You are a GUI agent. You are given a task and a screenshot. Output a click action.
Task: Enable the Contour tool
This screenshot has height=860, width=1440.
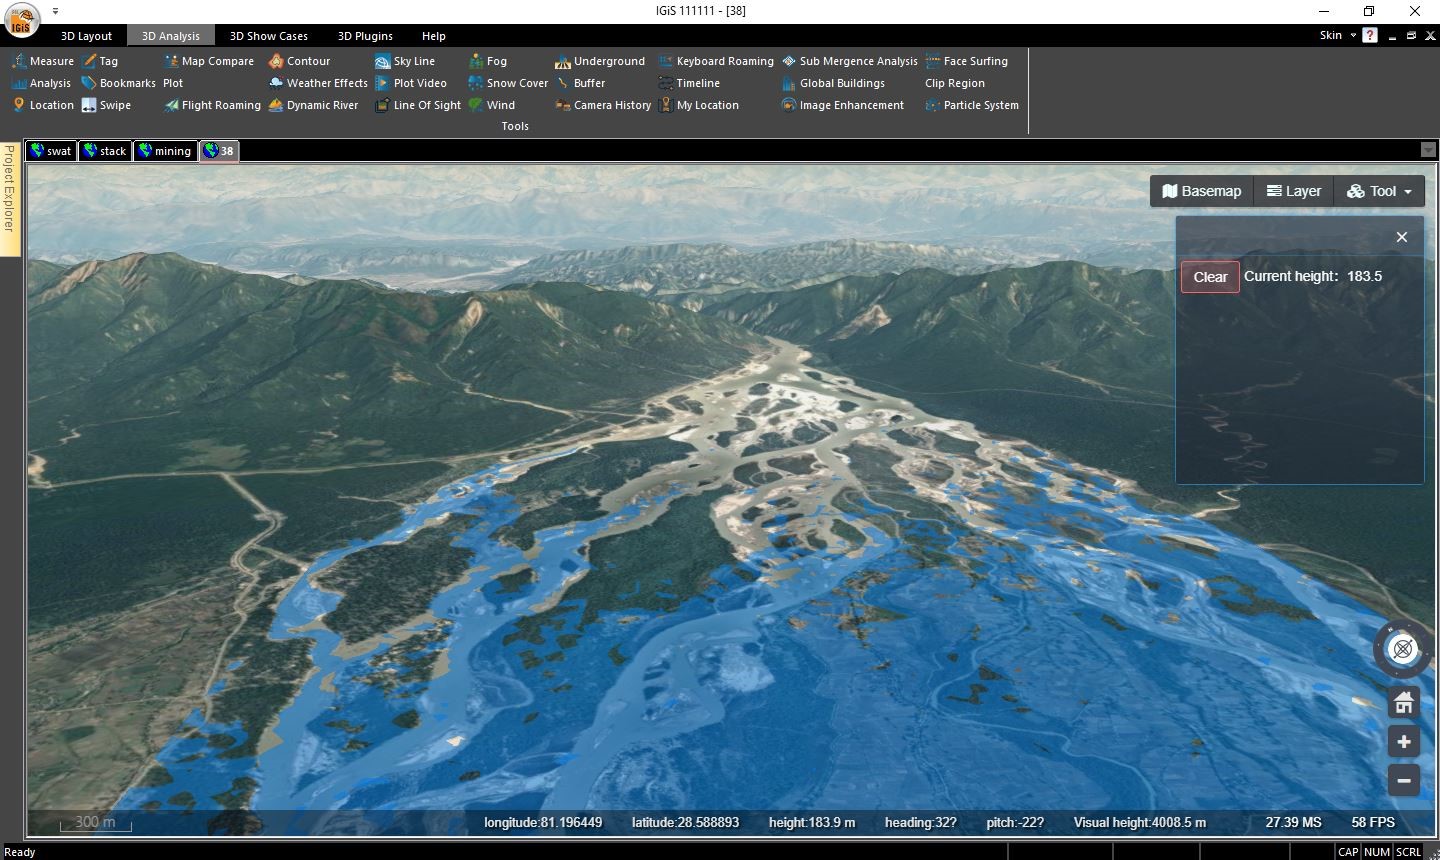pyautogui.click(x=299, y=61)
